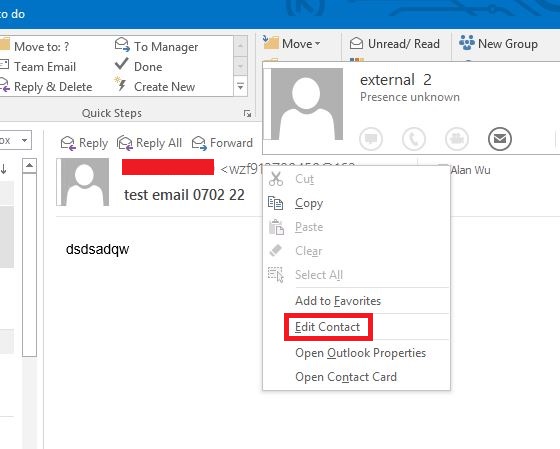Click the Copy icon in context menu
560x449 pixels.
pyautogui.click(x=275, y=203)
